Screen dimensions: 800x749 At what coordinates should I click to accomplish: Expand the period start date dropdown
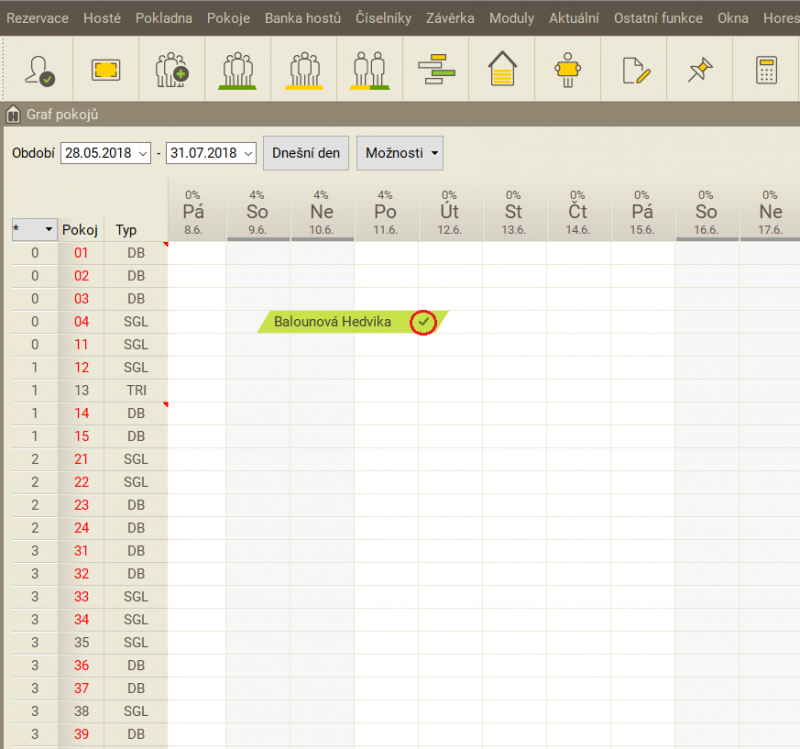click(x=143, y=154)
